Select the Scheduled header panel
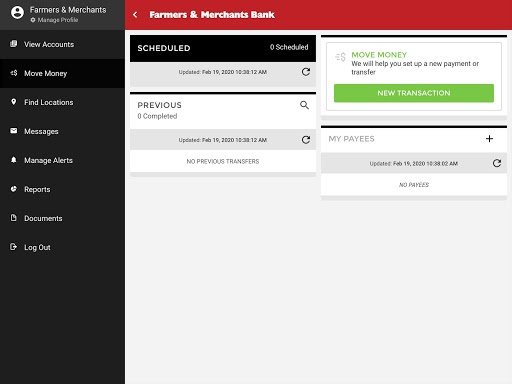Image resolution: width=512 pixels, height=384 pixels. pyautogui.click(x=223, y=48)
